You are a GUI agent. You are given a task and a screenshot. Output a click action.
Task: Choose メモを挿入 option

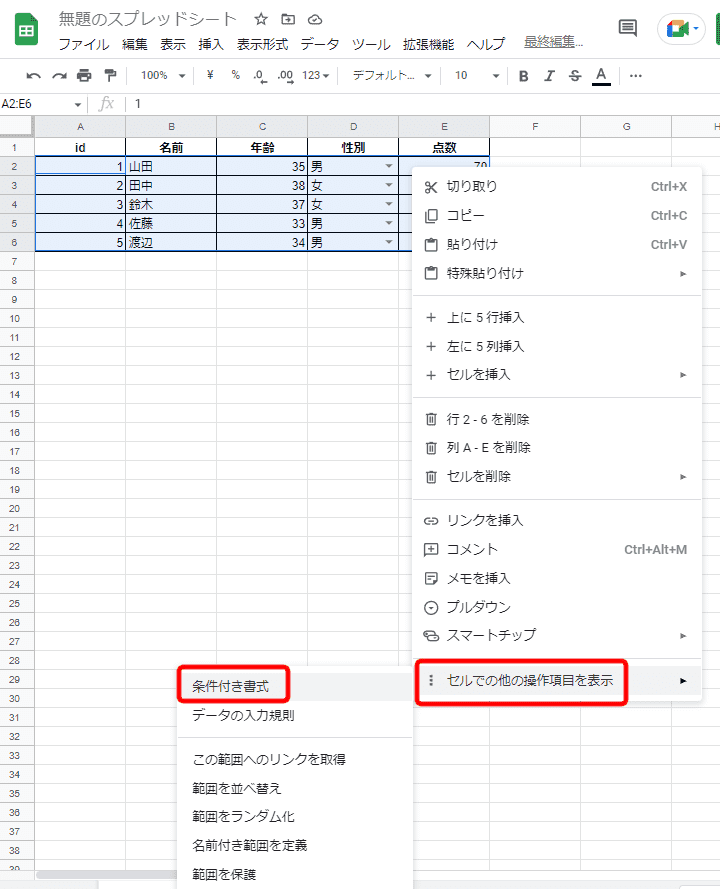click(x=556, y=578)
